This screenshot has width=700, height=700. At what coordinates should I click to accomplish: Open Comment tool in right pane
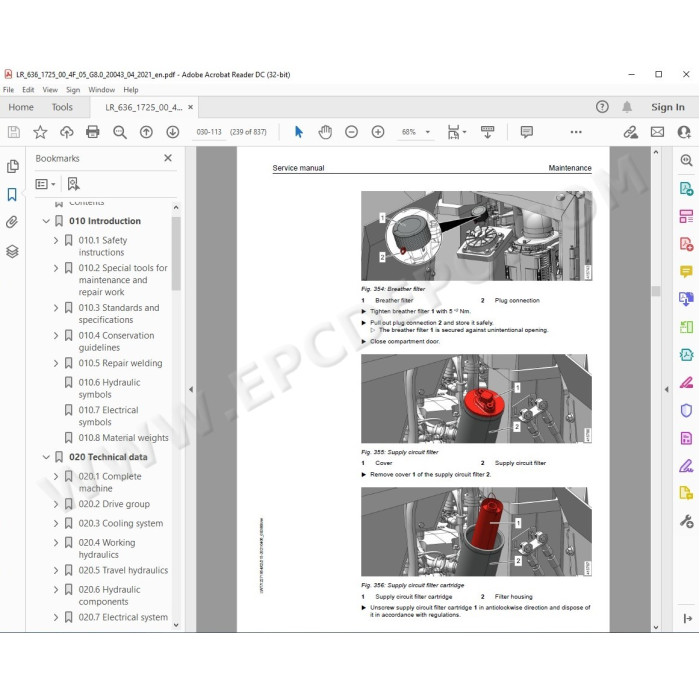(x=686, y=271)
